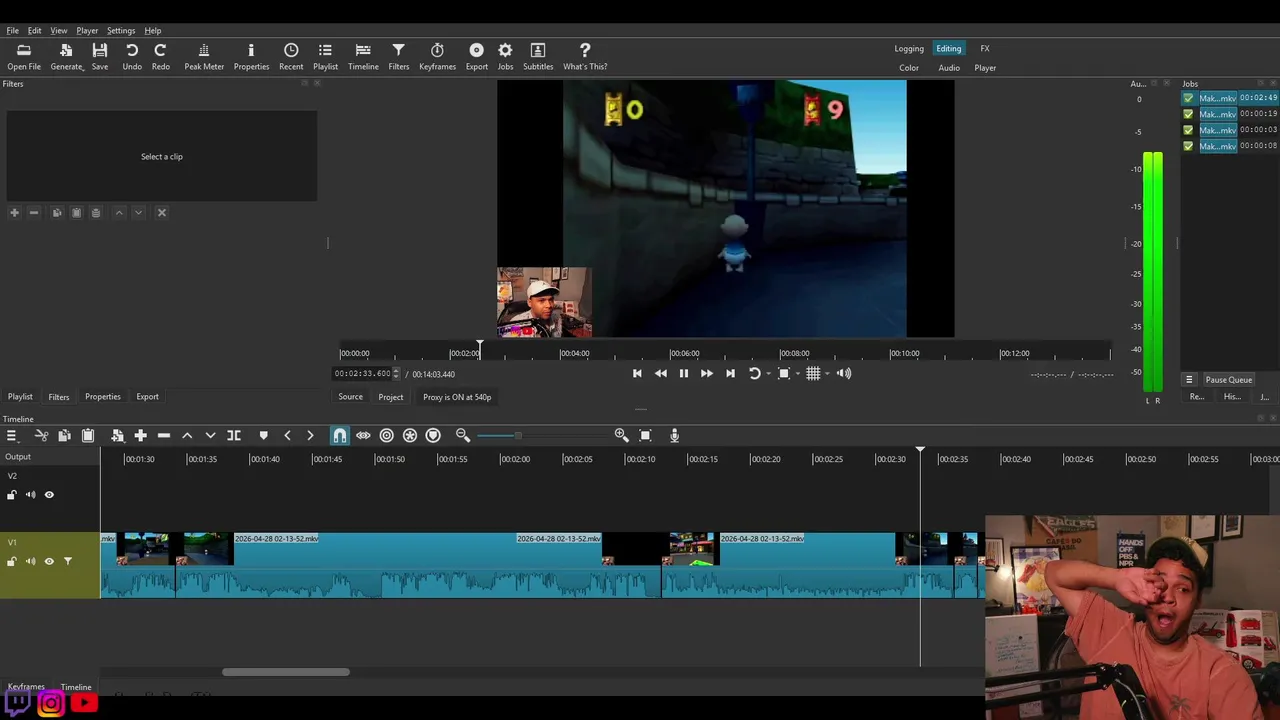Open the timeline hamburger menu
1280x720 pixels.
[x=12, y=435]
